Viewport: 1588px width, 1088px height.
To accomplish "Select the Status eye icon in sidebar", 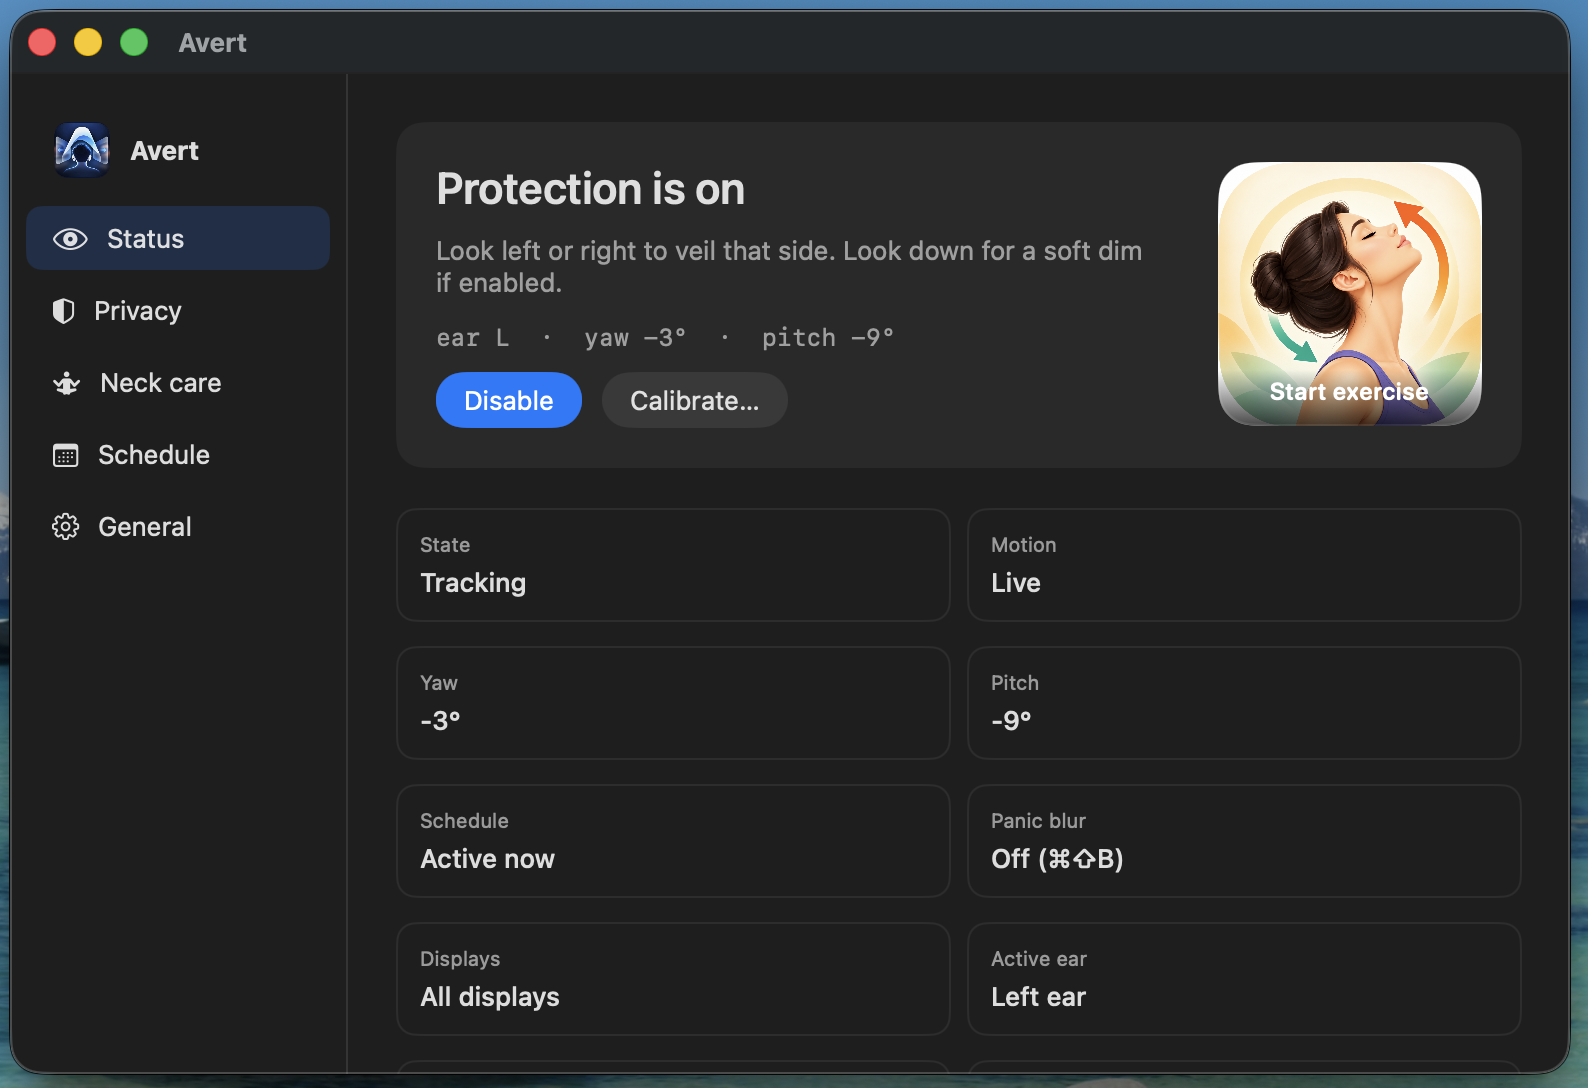I will click(70, 239).
